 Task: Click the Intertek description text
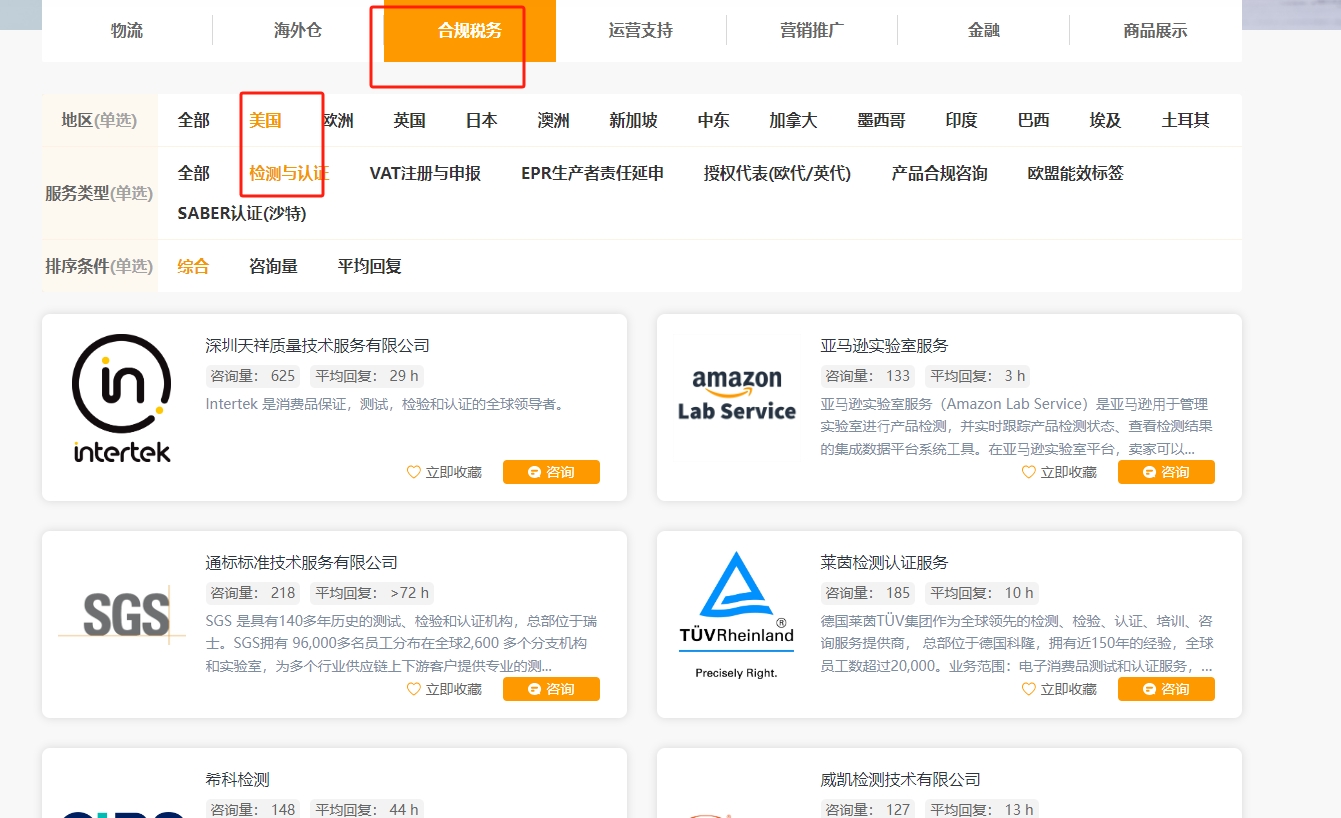pos(385,404)
